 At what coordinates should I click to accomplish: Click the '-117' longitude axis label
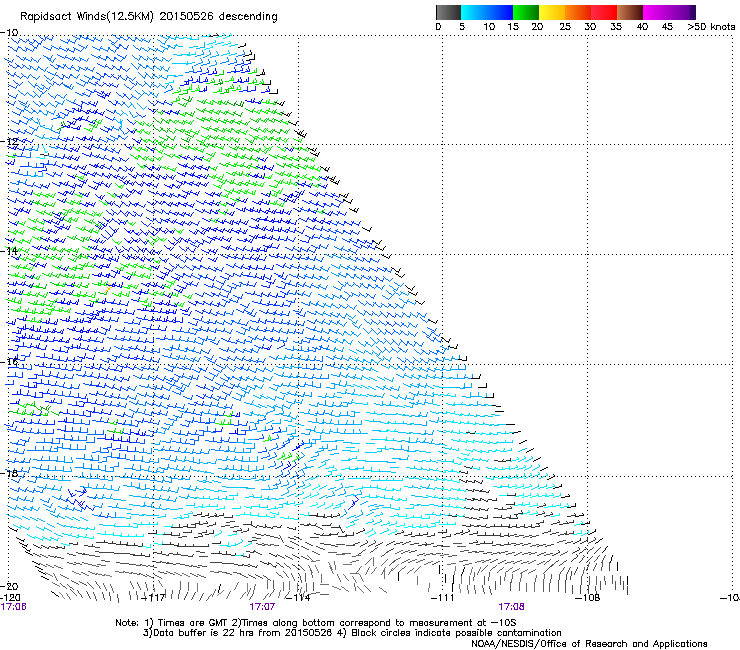click(153, 598)
